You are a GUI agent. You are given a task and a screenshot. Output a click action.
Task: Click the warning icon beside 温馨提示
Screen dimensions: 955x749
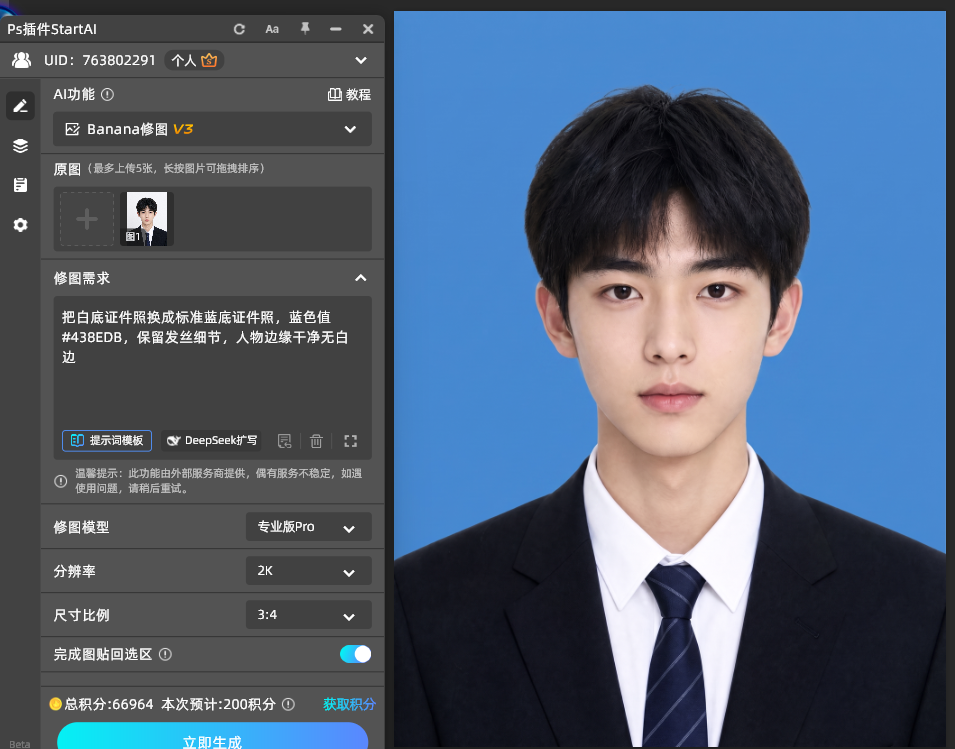pos(60,481)
